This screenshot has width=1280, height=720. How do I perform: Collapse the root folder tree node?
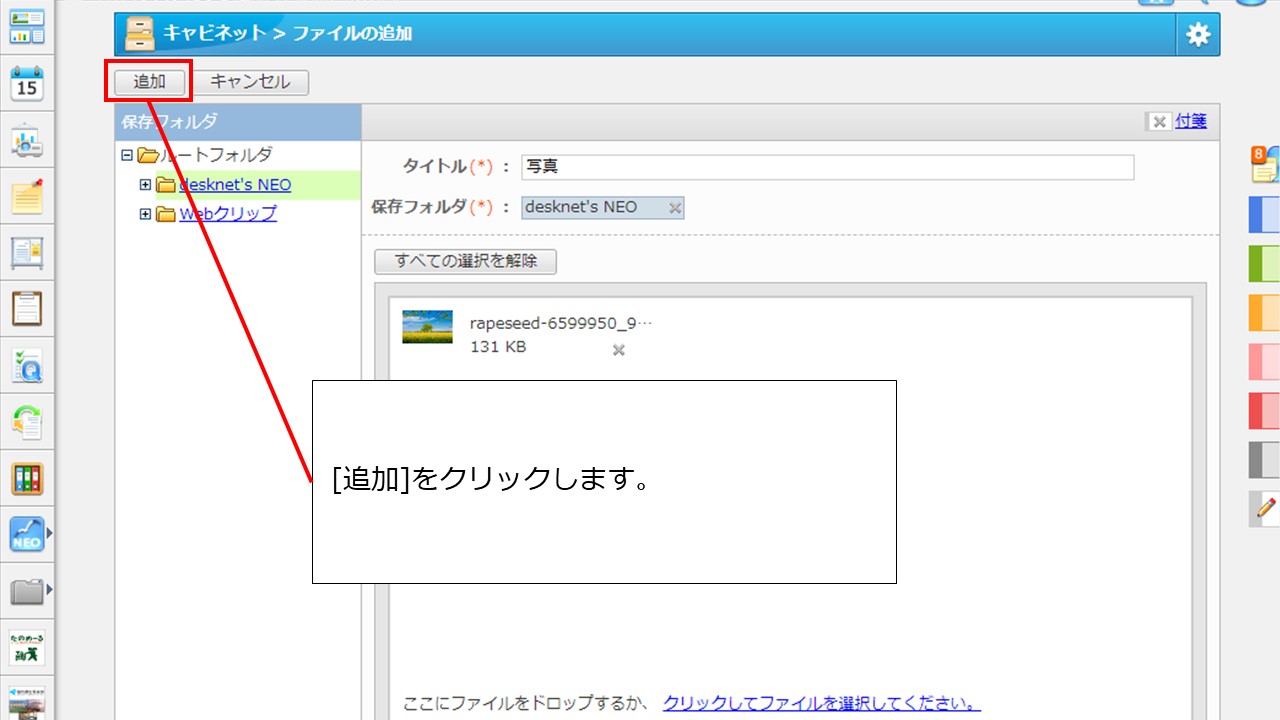[126, 155]
